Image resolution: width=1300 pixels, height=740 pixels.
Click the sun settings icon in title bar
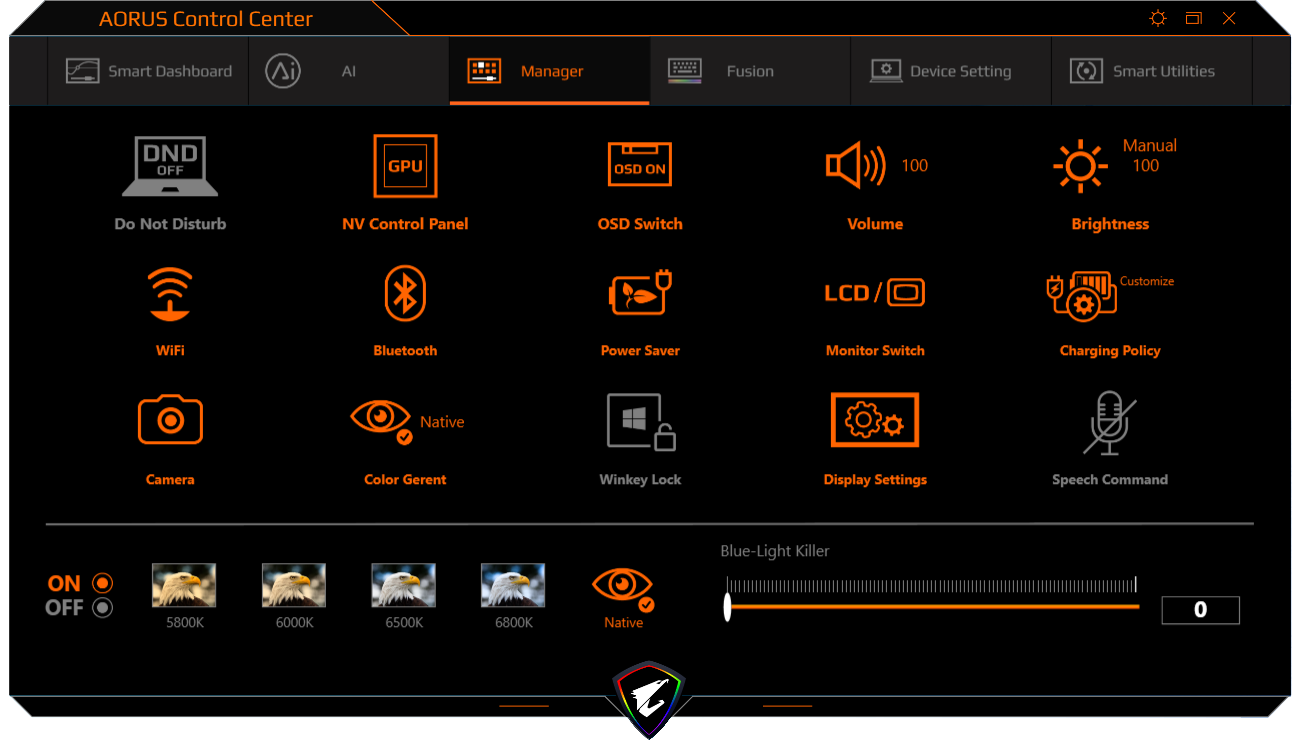pos(1158,18)
